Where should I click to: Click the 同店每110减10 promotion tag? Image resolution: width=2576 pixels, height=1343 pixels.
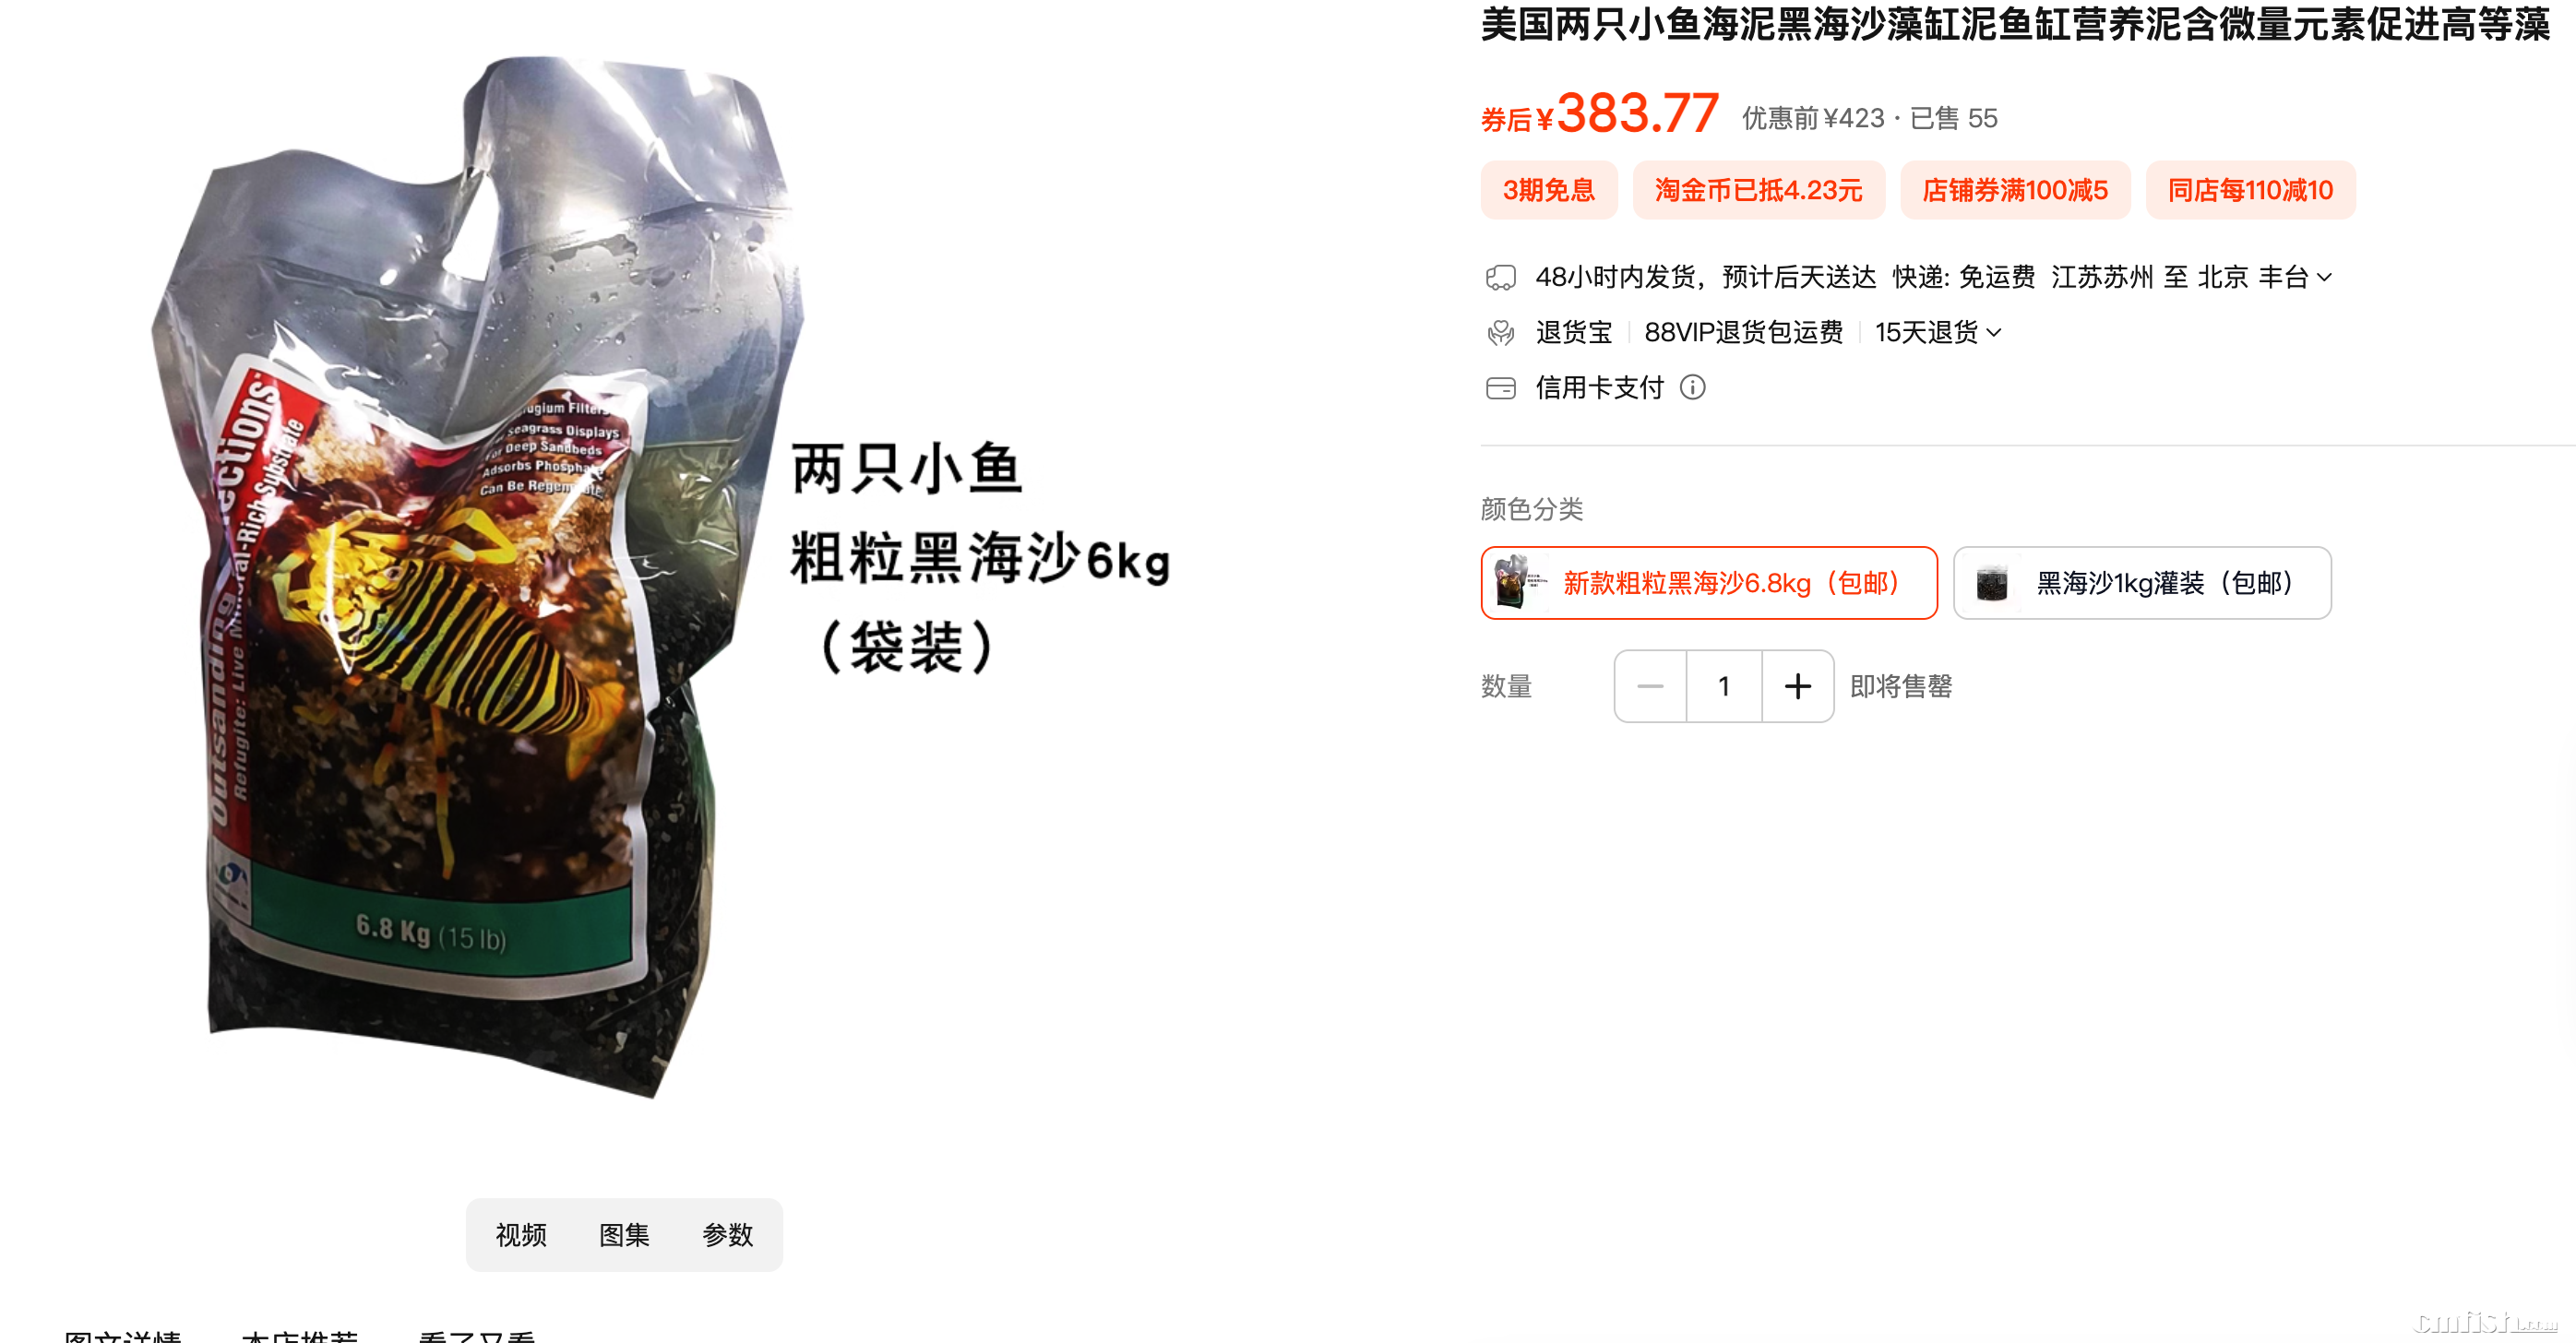(2250, 190)
